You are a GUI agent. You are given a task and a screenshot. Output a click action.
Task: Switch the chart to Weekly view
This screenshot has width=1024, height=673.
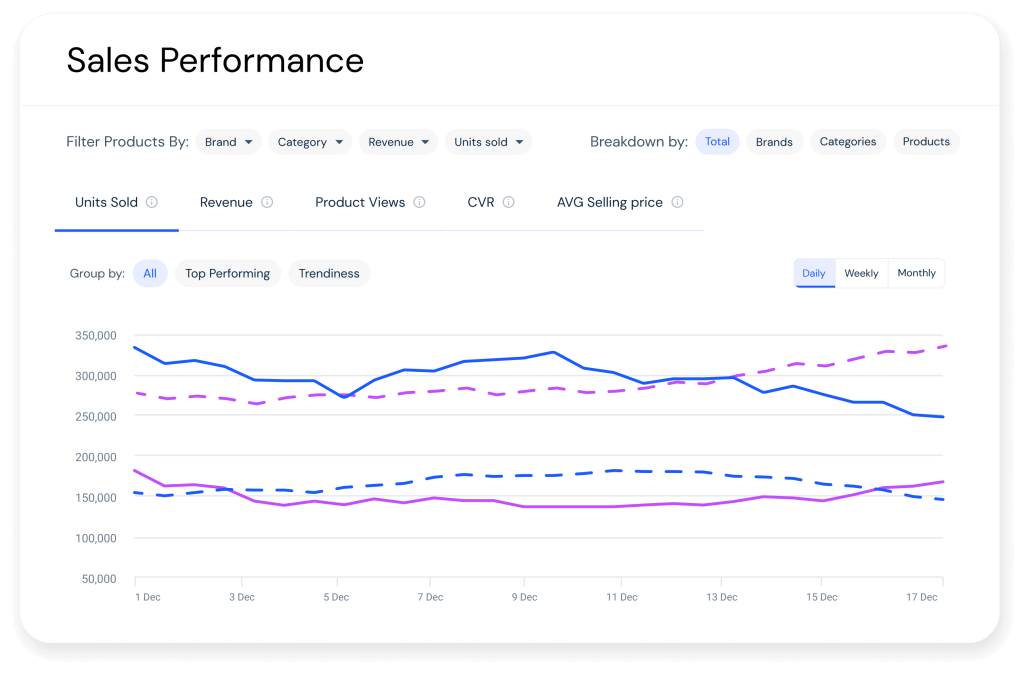point(861,273)
